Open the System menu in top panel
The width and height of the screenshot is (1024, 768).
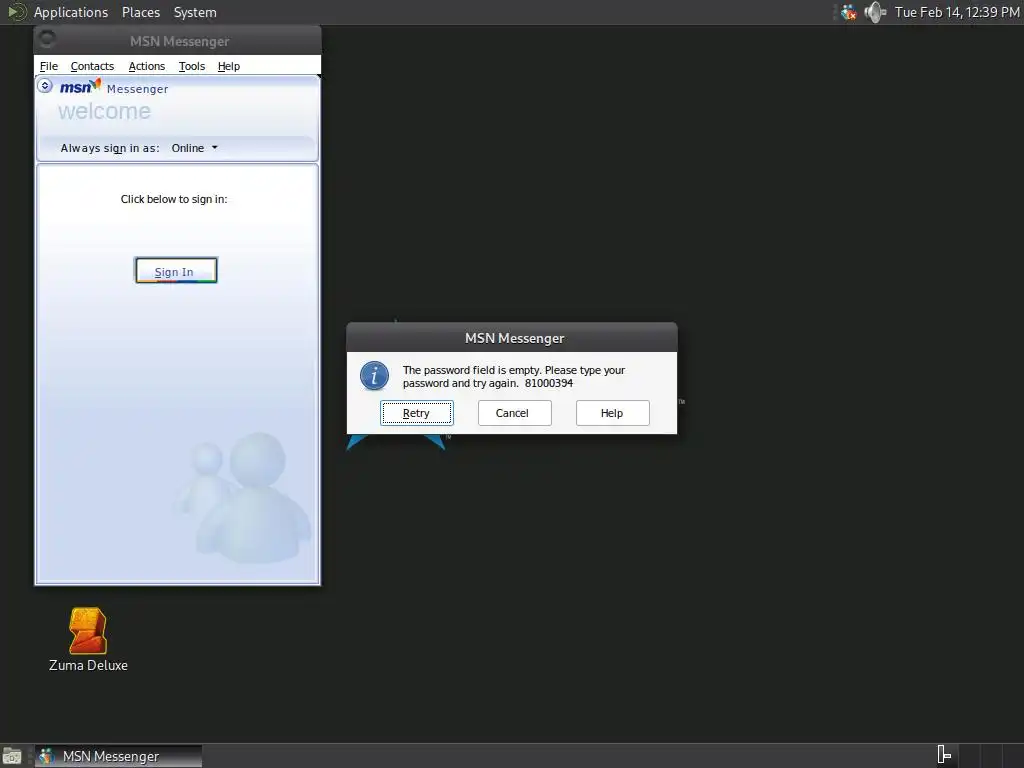(195, 12)
